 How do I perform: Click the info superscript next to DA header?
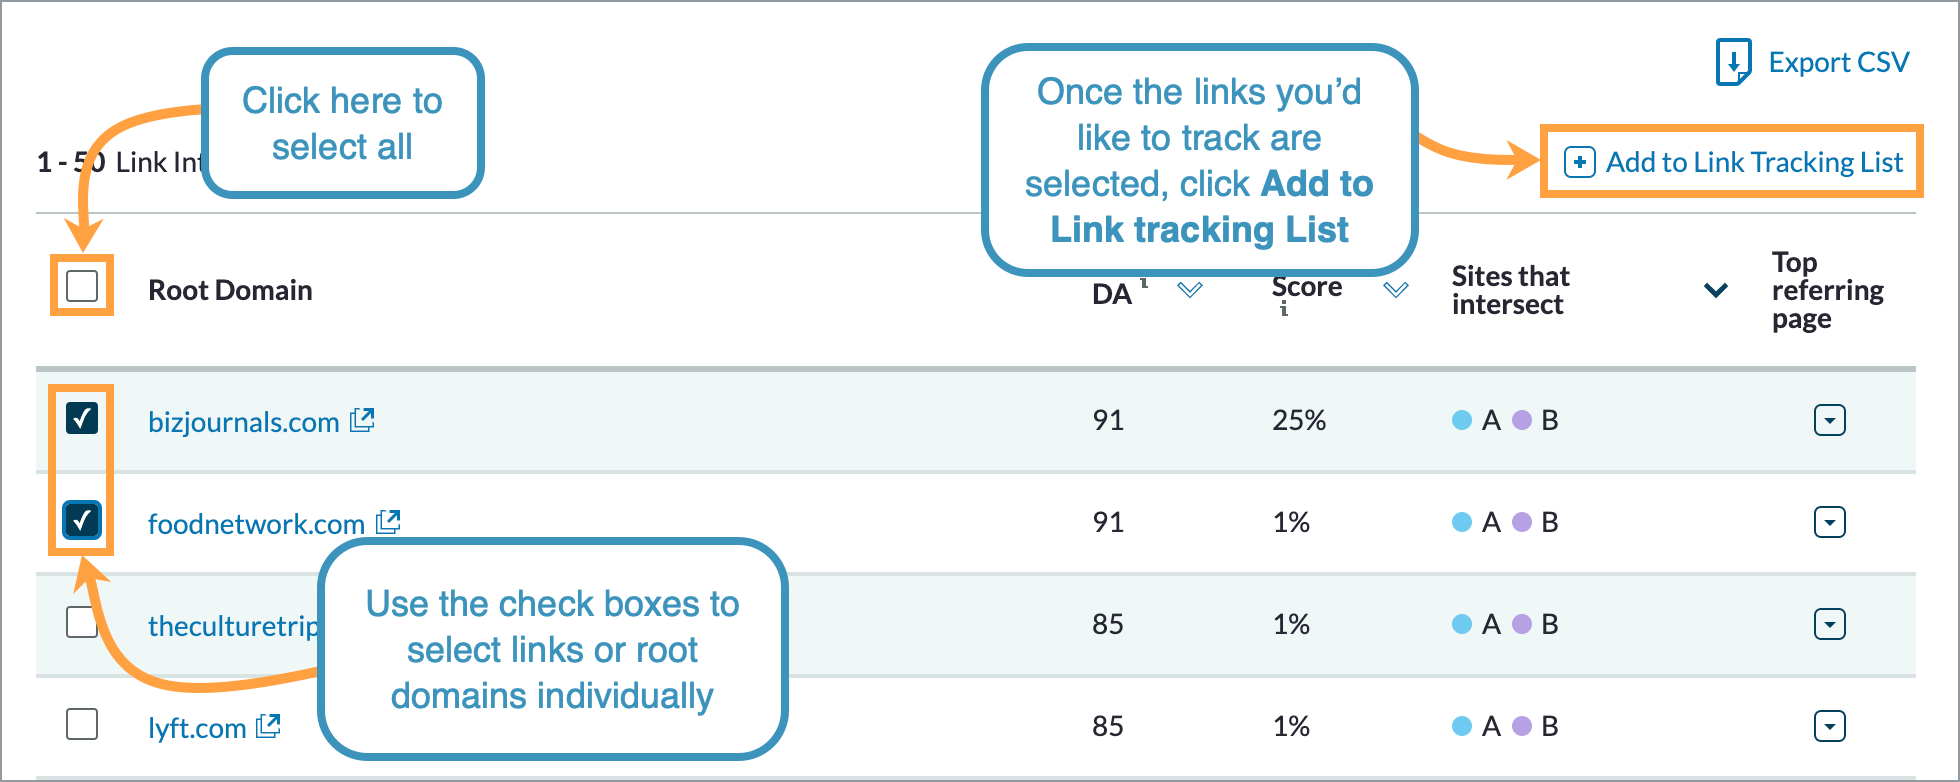(x=1143, y=282)
